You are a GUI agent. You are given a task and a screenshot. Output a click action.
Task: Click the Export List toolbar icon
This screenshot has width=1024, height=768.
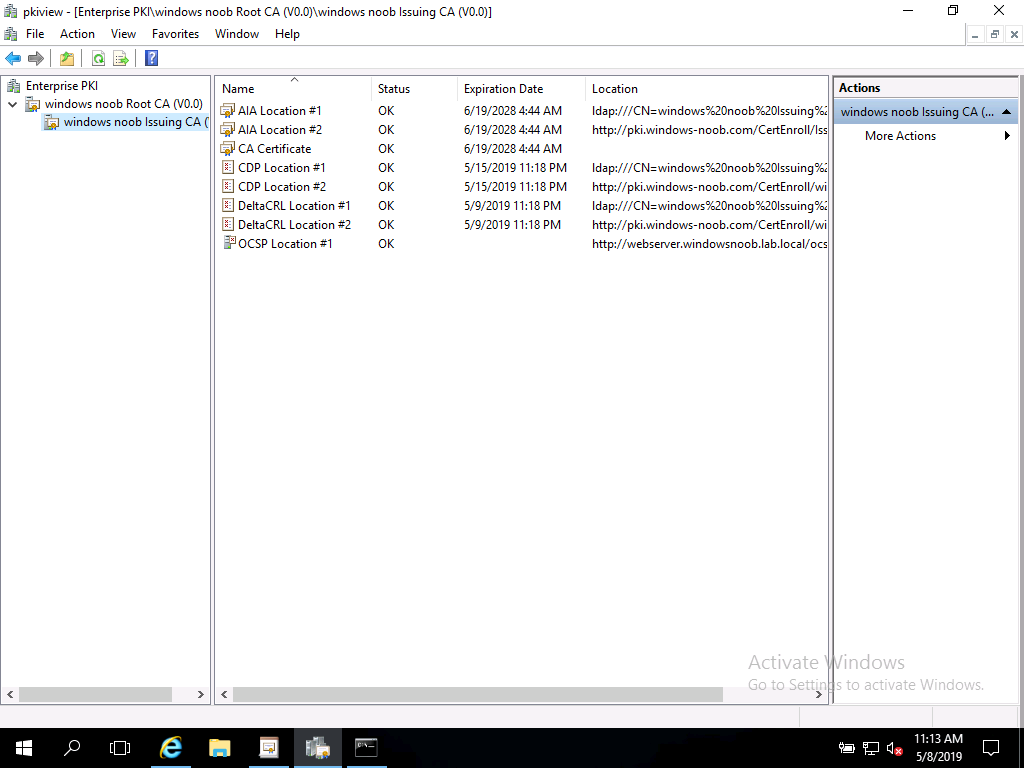pos(121,59)
